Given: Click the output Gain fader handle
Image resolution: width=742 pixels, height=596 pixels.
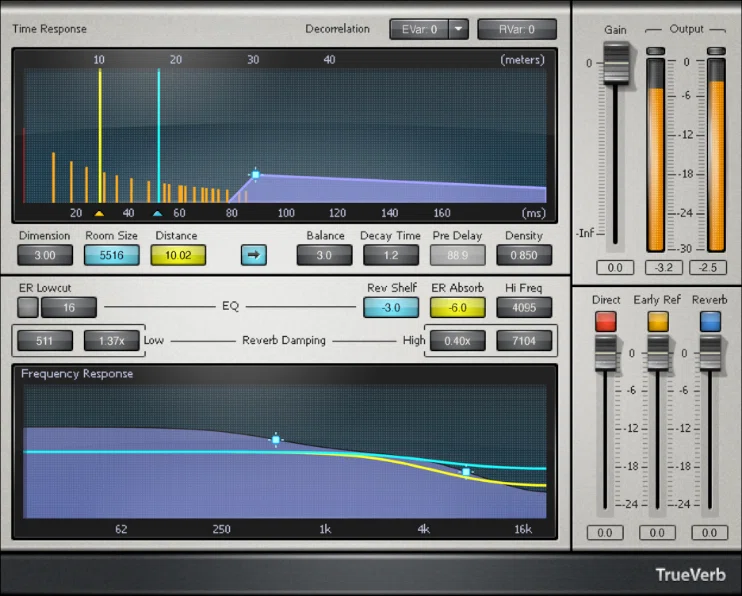Looking at the screenshot, I should point(616,63).
